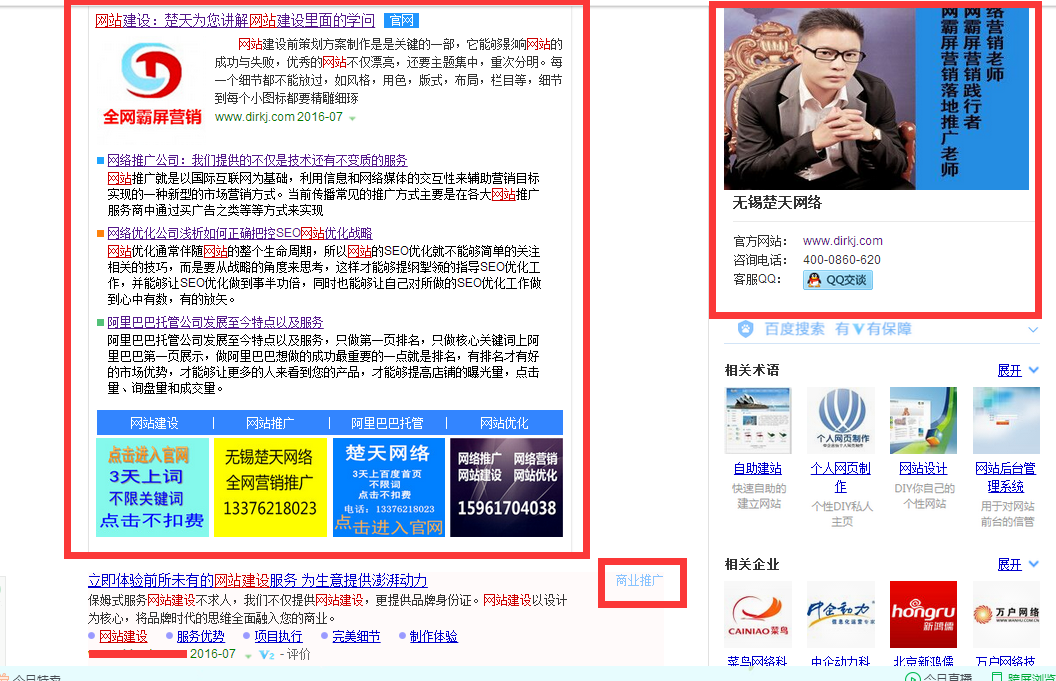1056x681 pixels.
Task: Click the 全网霸屏营销 logo image
Action: click(152, 84)
